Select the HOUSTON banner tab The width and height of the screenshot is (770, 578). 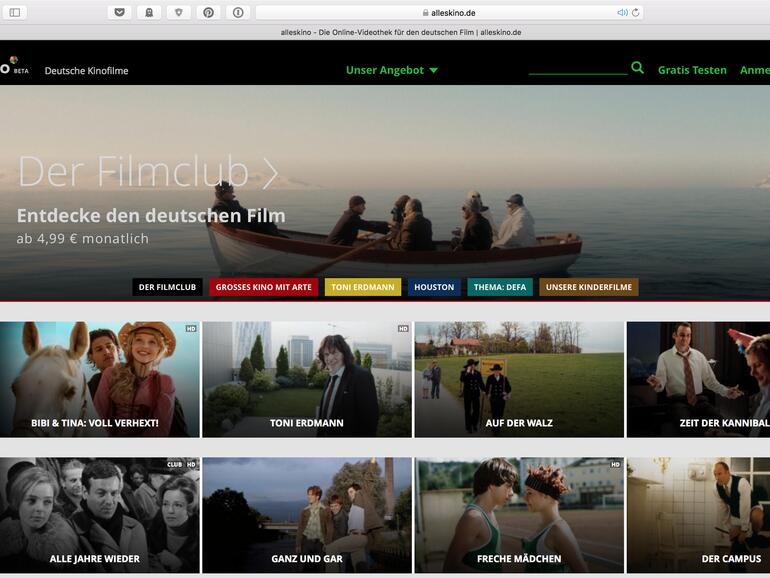tap(434, 287)
